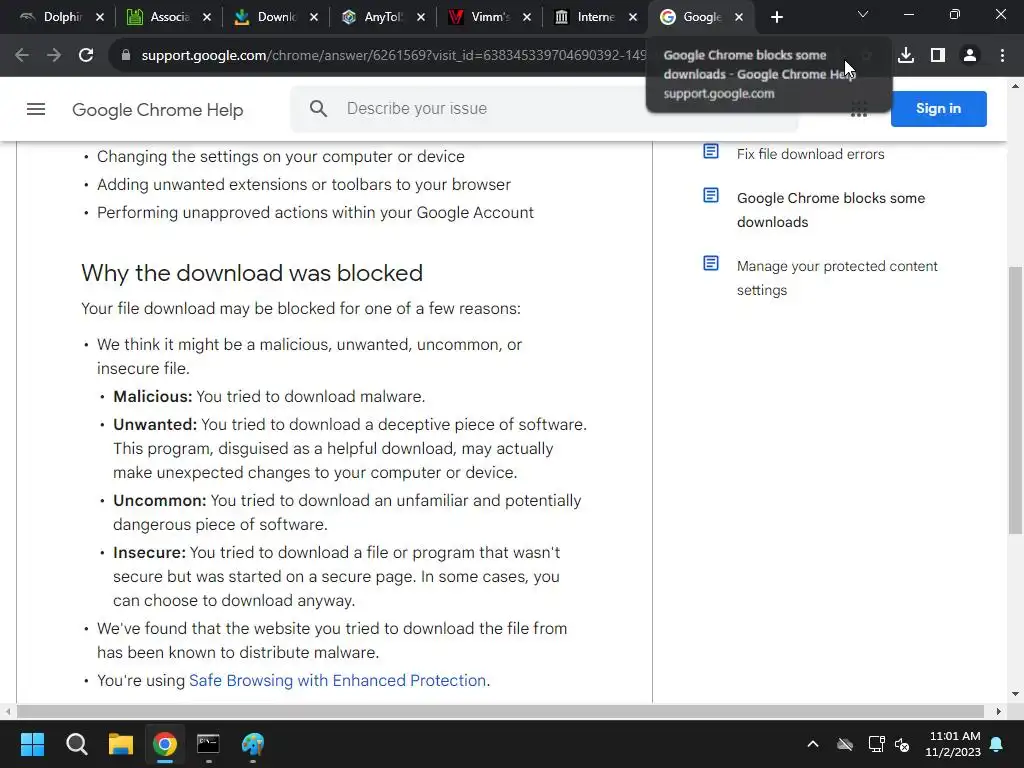Screen dimensions: 1024x768
Task: View site information lock icon
Action: point(126,56)
